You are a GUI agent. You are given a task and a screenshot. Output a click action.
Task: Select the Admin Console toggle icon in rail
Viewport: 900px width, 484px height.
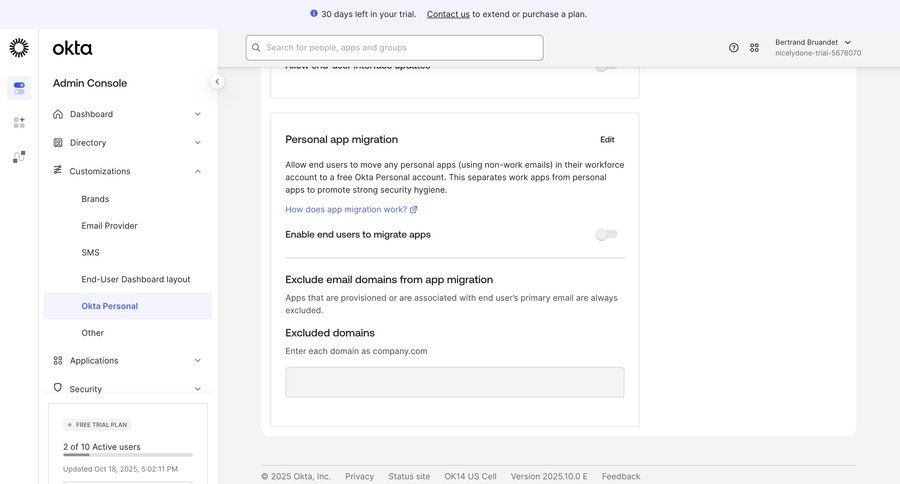(19, 88)
